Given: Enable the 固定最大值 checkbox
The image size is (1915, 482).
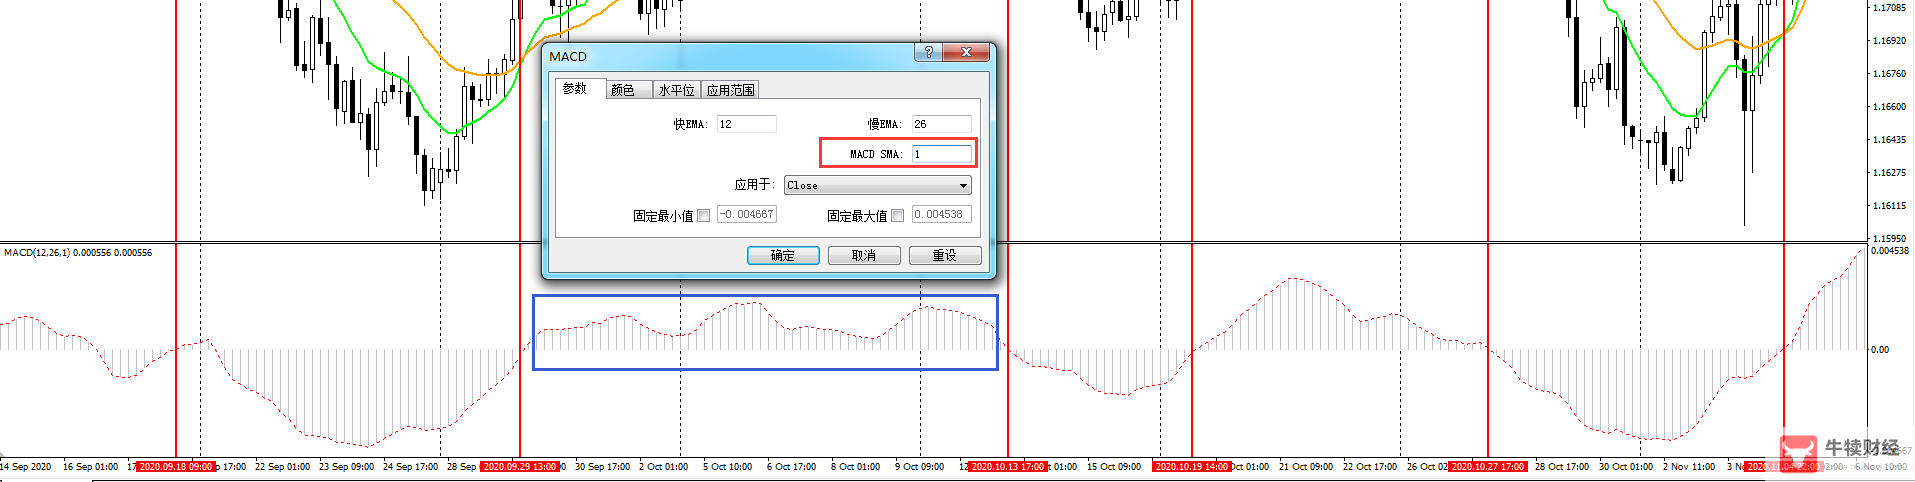Looking at the screenshot, I should 898,215.
